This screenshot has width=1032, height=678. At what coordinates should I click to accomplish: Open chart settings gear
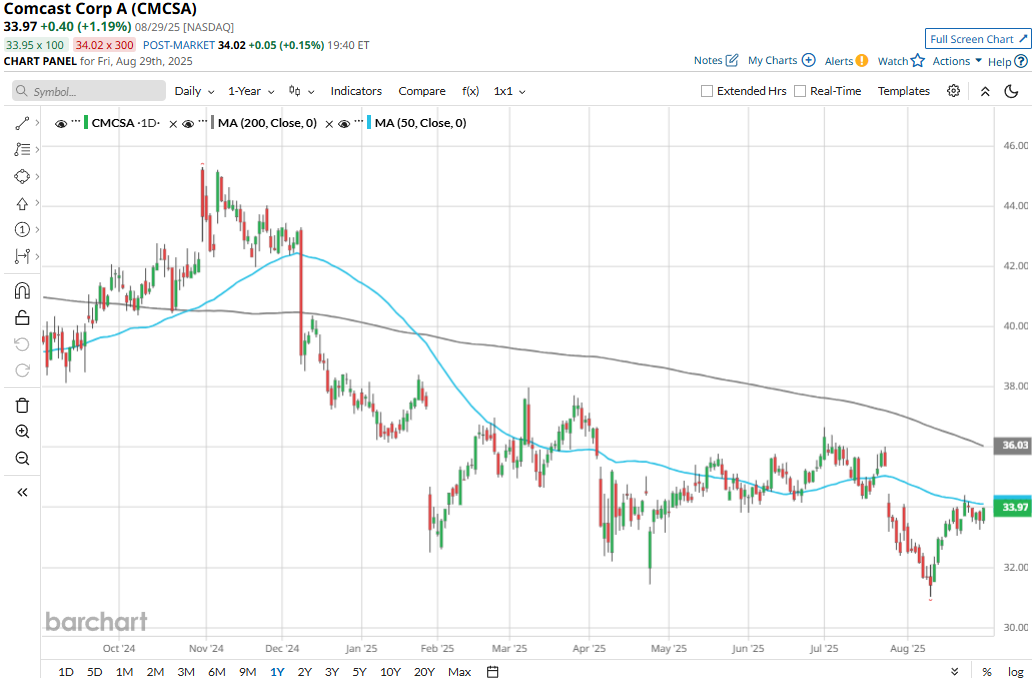tap(953, 91)
